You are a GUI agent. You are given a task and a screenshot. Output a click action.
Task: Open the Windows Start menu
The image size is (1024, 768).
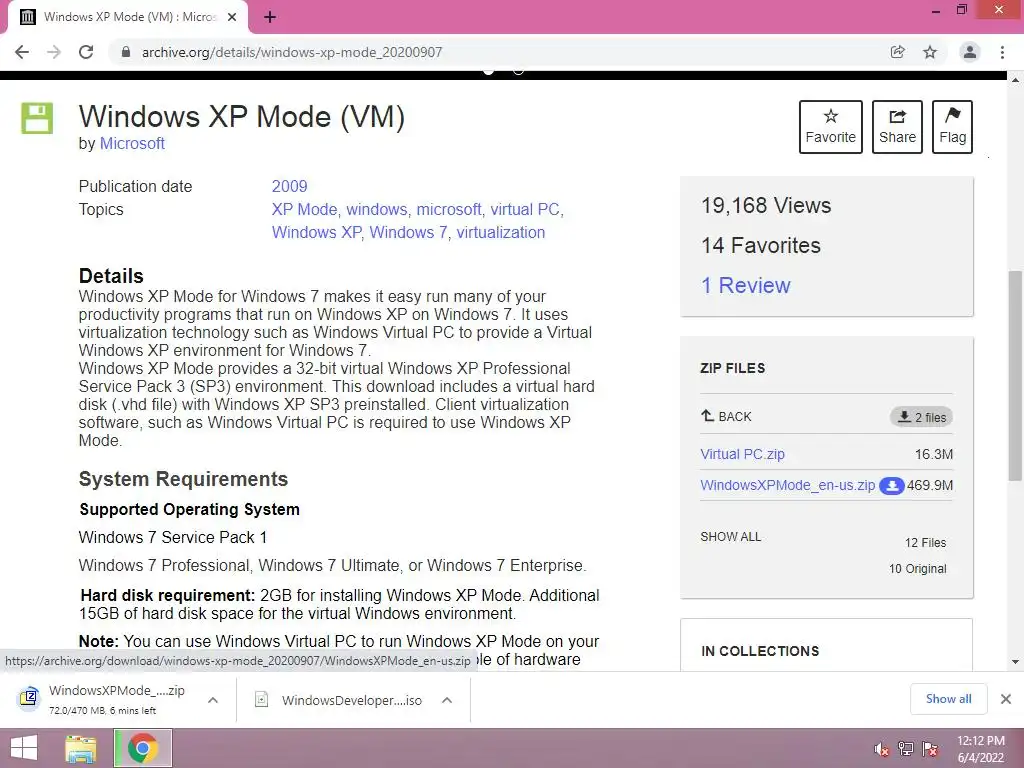[x=24, y=748]
